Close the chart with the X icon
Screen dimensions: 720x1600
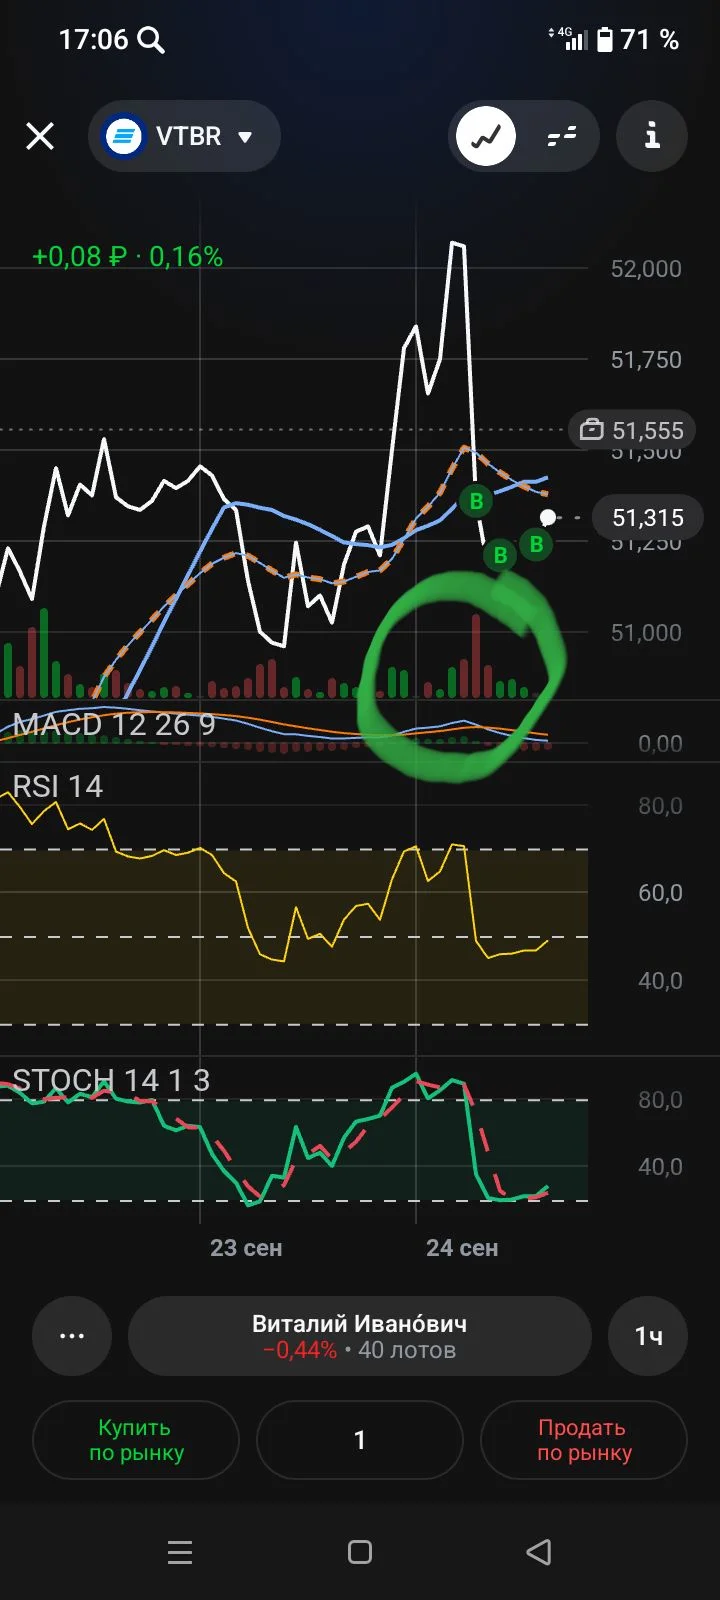tap(40, 136)
